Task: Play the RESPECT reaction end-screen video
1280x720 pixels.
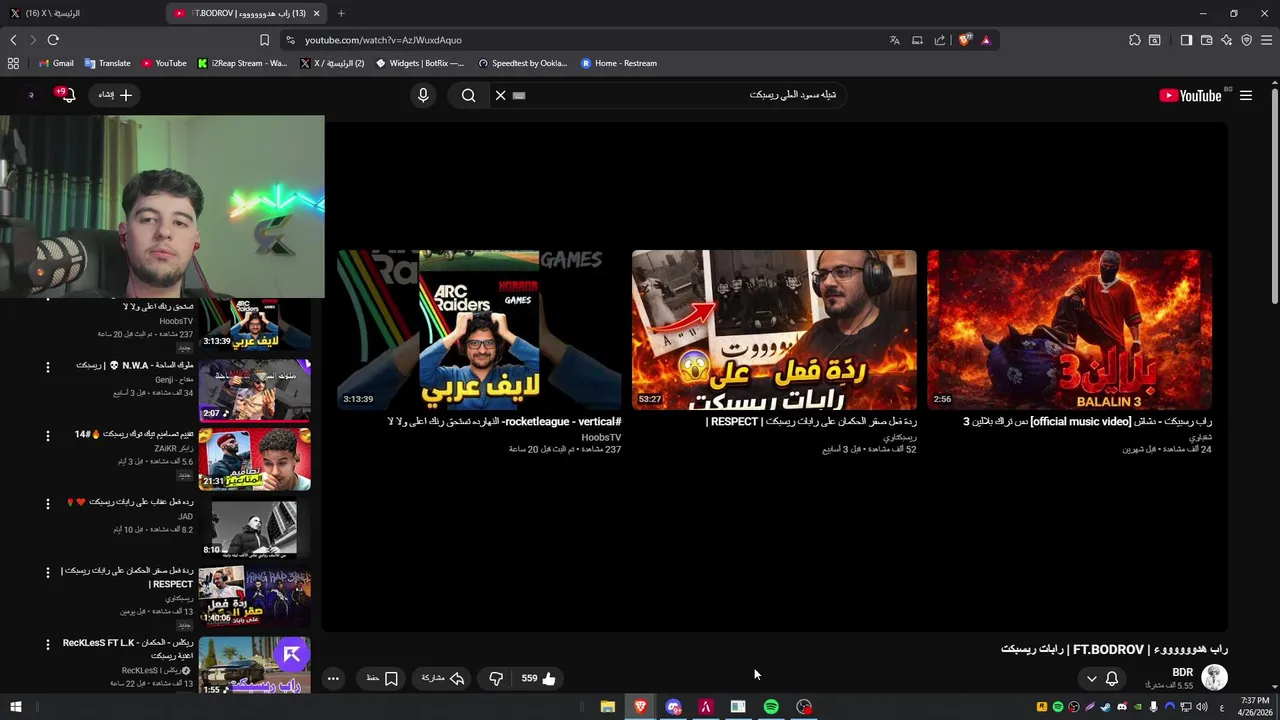Action: (774, 330)
